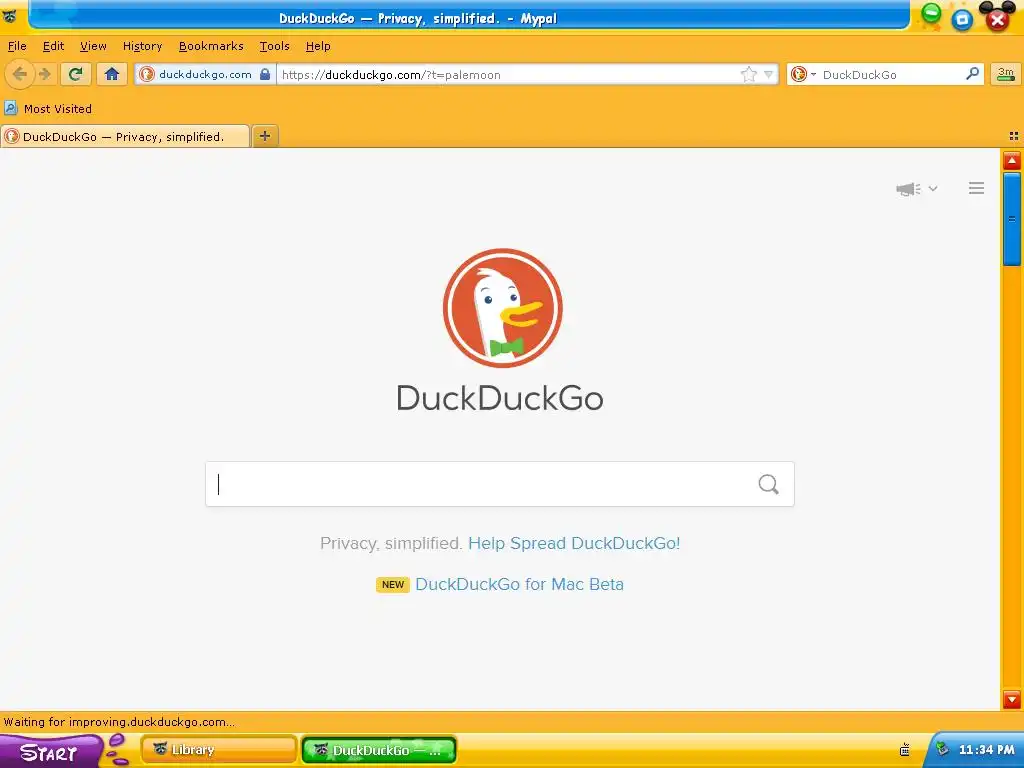
Task: Click the DuckDuckGo wordmark text
Action: pos(500,398)
